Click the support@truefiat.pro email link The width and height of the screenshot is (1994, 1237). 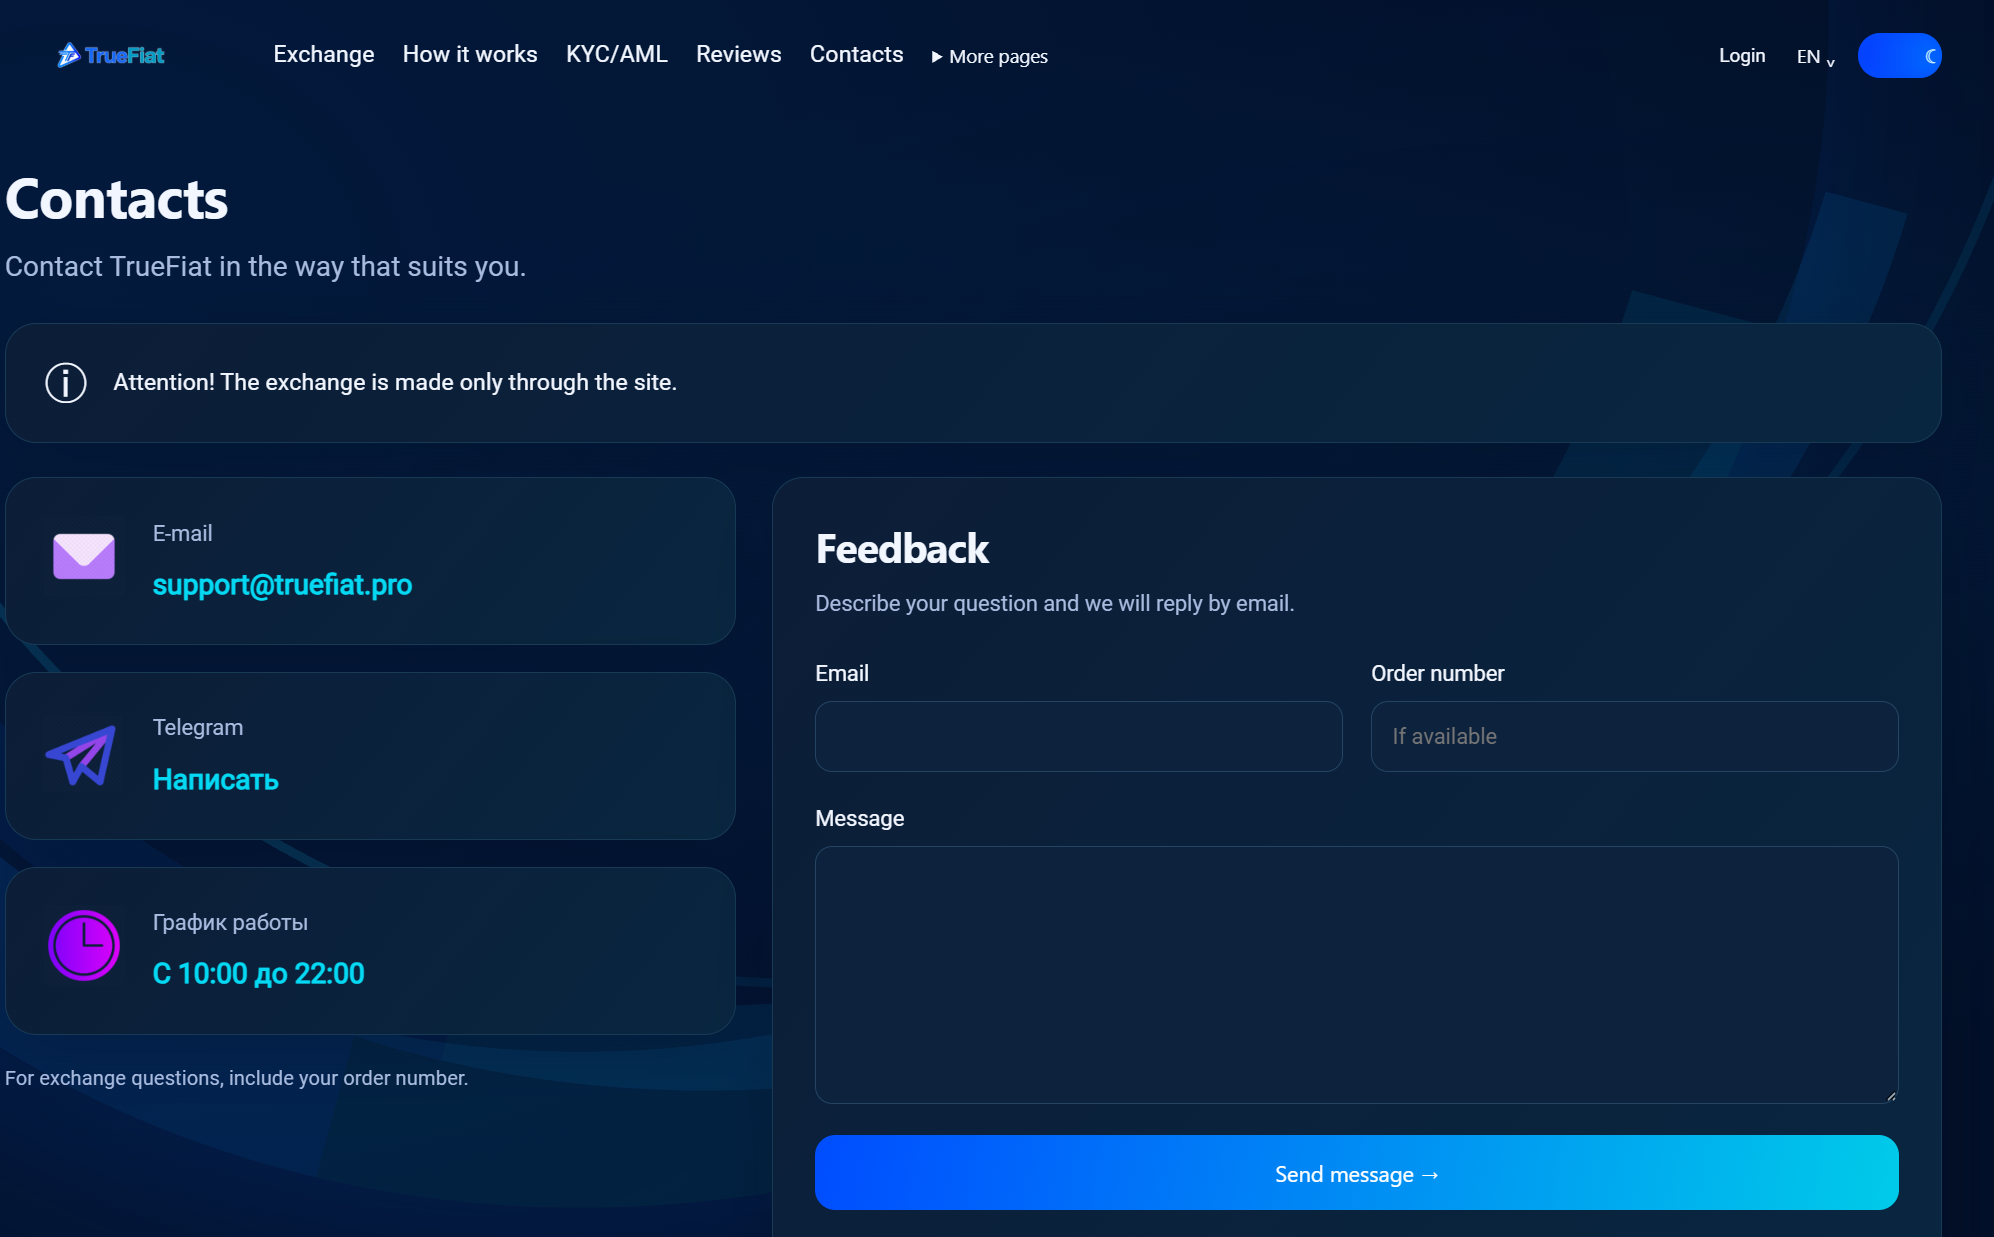[282, 584]
